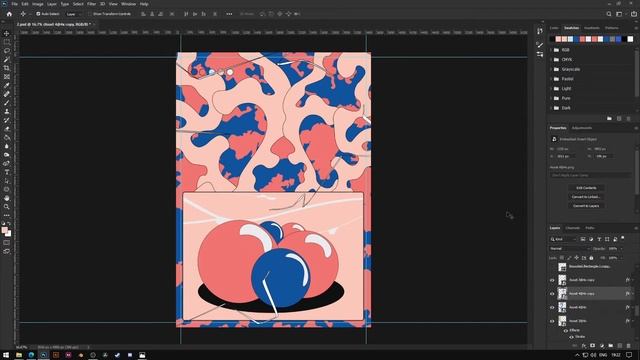Open the layer filter Kind dropdown
Image resolution: width=640 pixels, height=360 pixels.
point(563,239)
